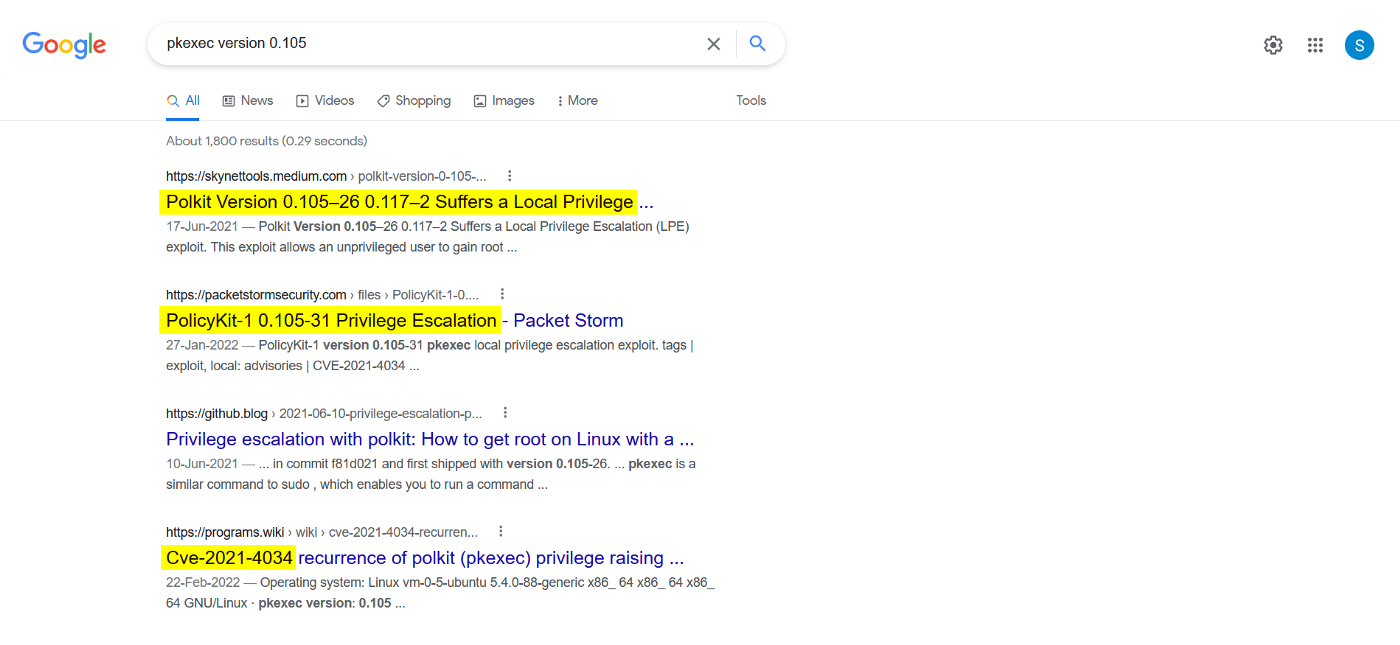Clear the search query with the X icon
Viewport: 1400px width, 645px height.
pyautogui.click(x=713, y=43)
